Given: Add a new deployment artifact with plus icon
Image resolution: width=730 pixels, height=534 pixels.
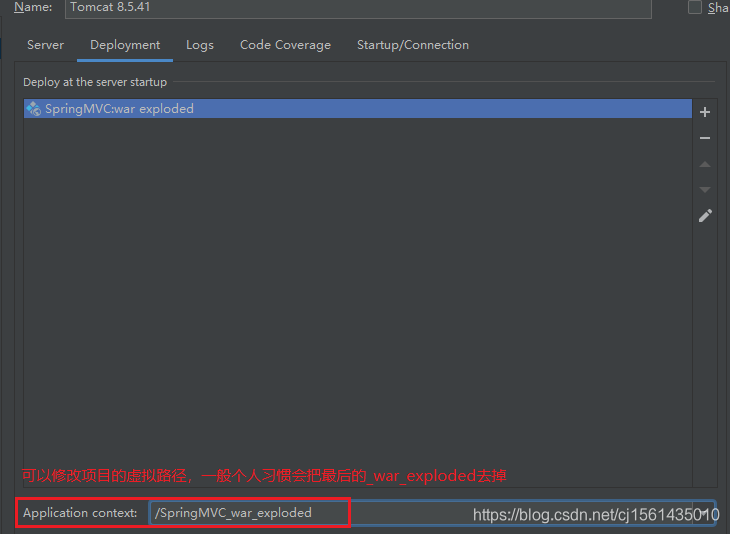Looking at the screenshot, I should 705,112.
